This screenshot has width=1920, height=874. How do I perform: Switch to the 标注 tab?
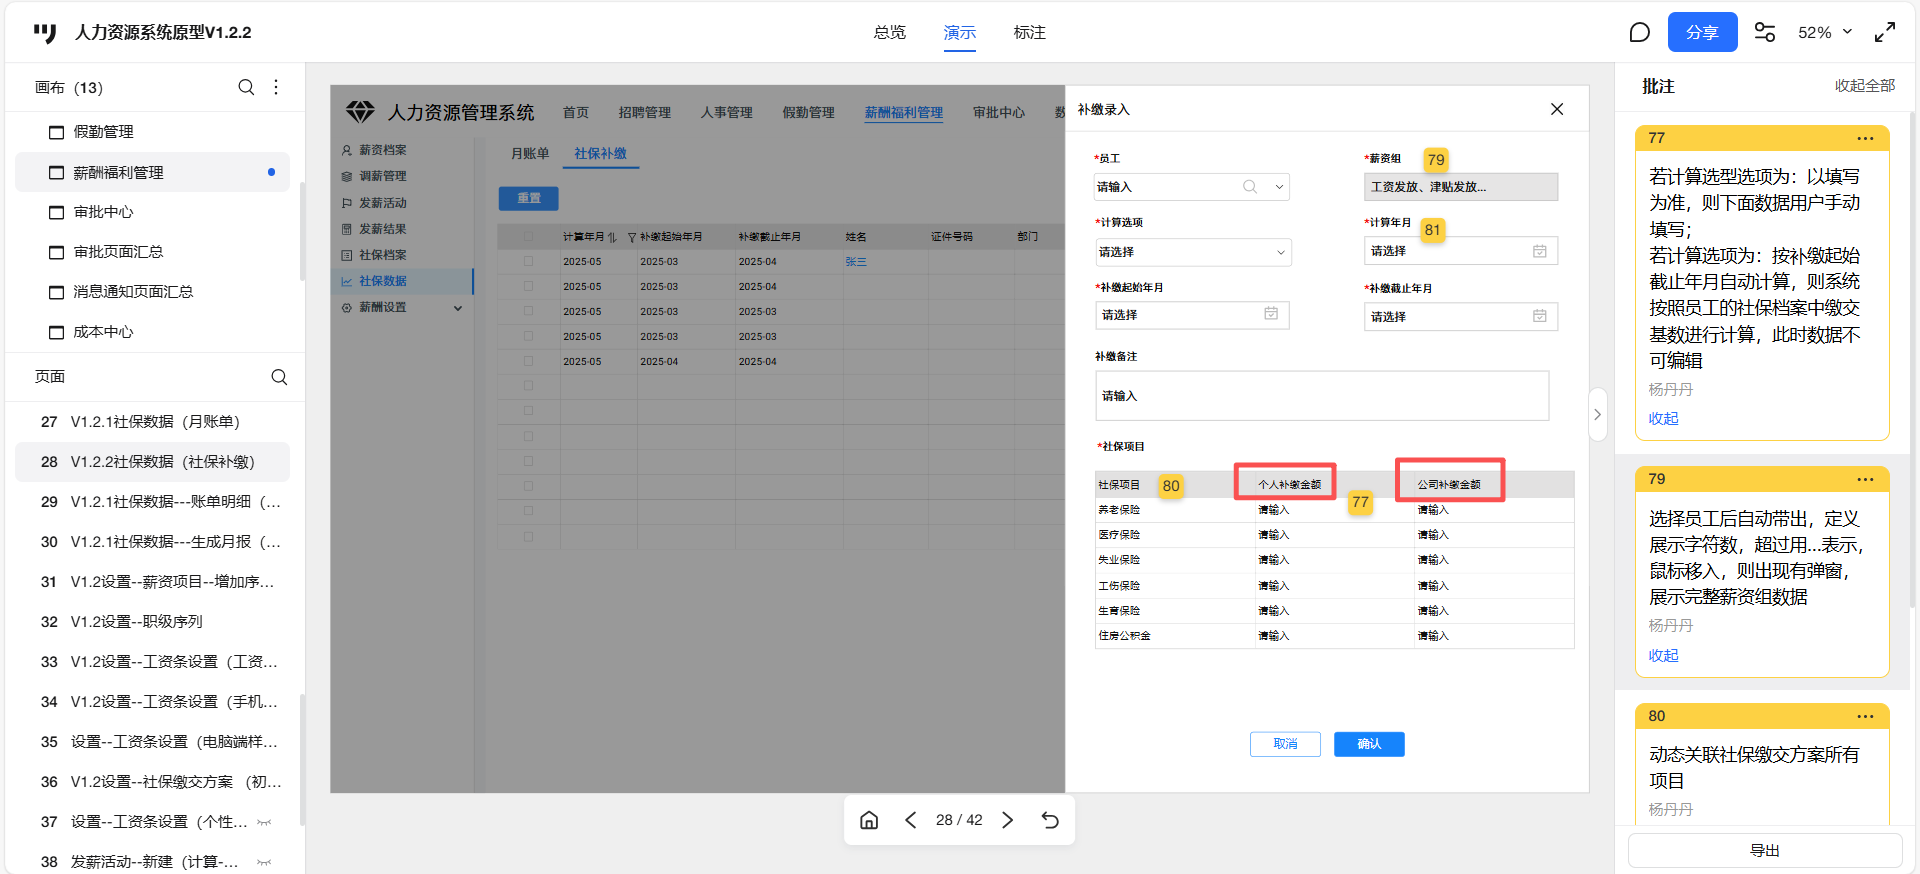click(1029, 33)
